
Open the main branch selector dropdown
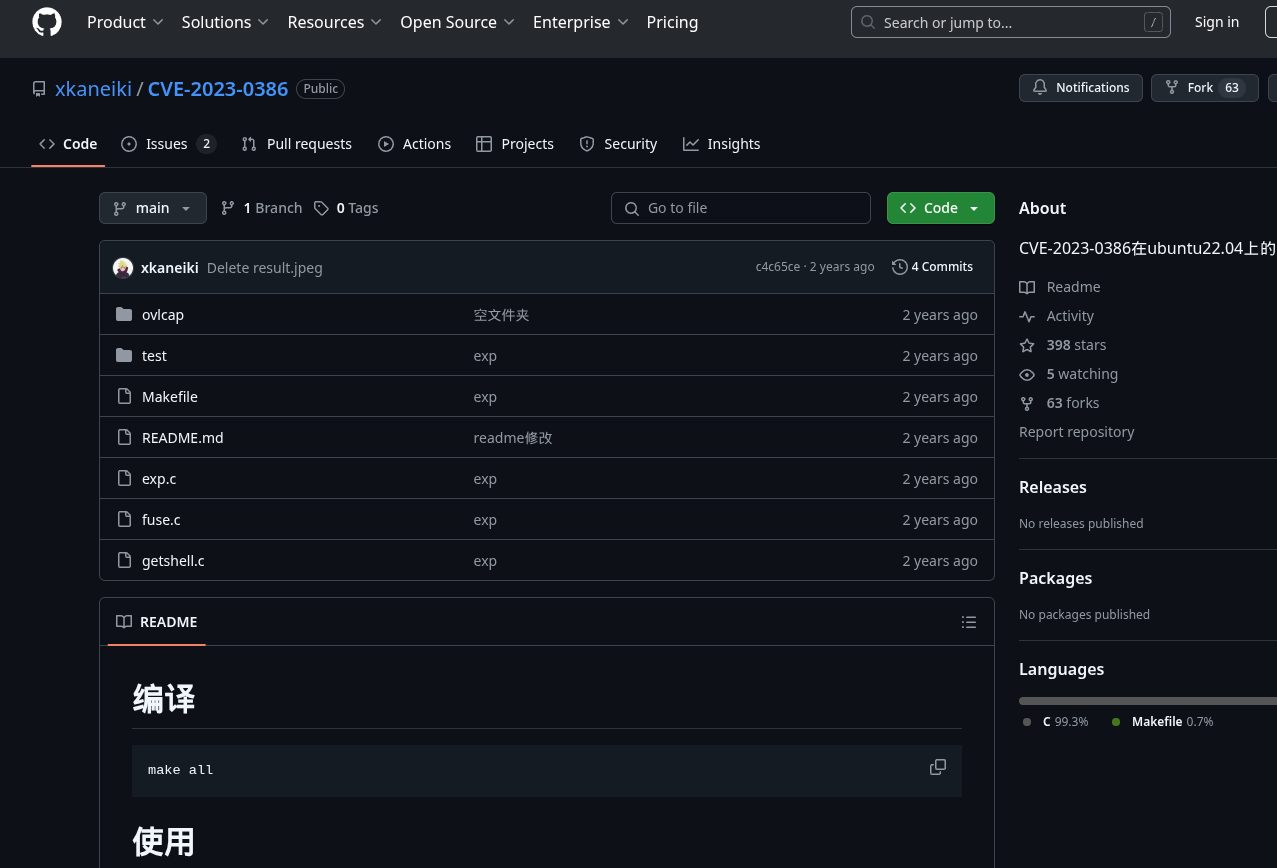point(153,208)
